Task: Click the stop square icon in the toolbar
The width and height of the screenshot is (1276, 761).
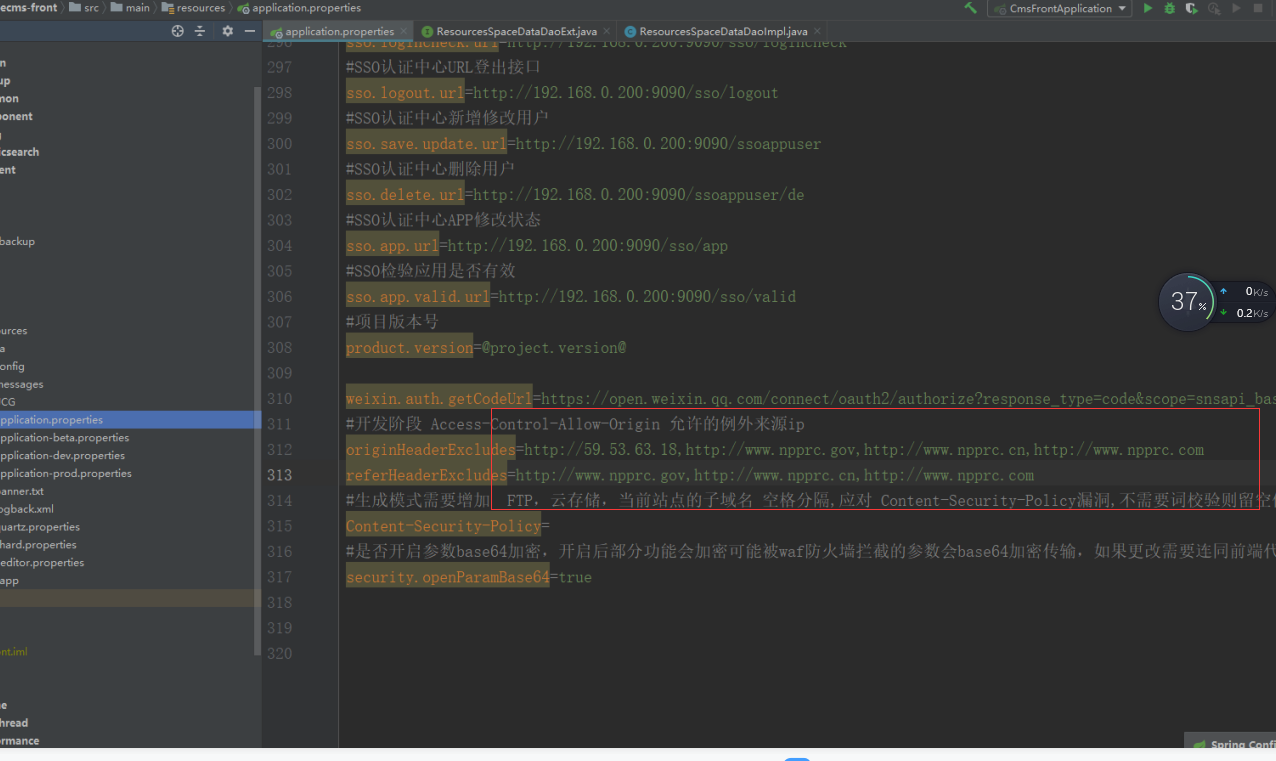Action: [1258, 8]
